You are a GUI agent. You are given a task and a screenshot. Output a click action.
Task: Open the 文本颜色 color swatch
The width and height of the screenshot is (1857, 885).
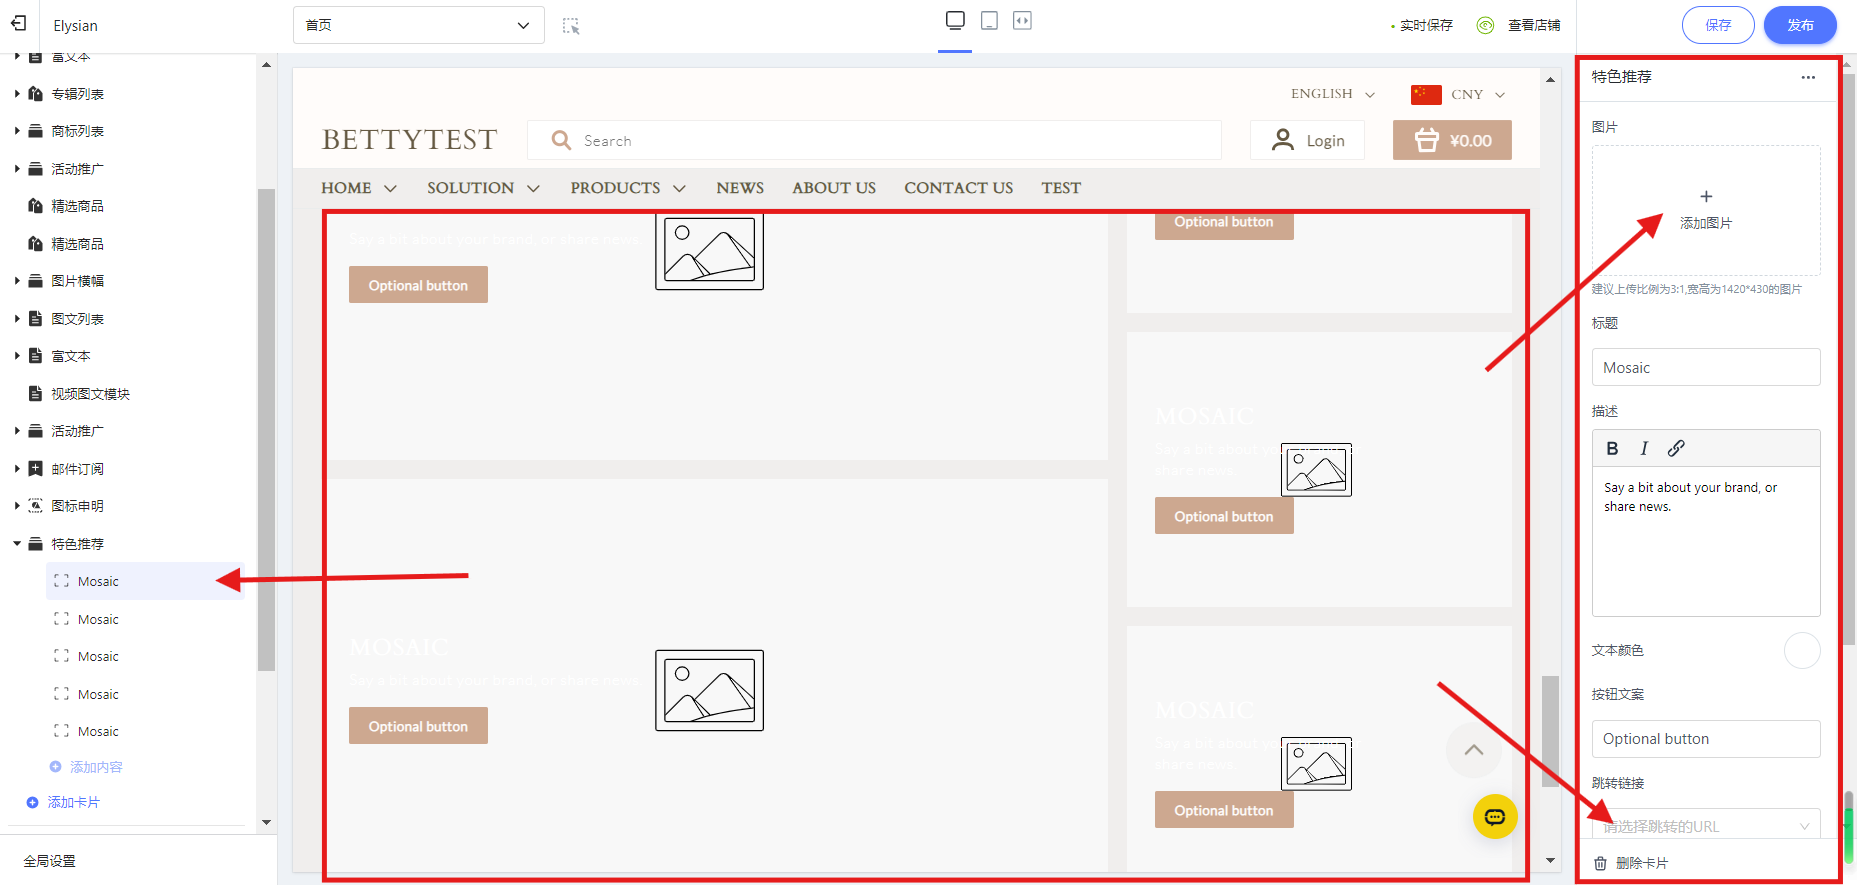click(1801, 650)
